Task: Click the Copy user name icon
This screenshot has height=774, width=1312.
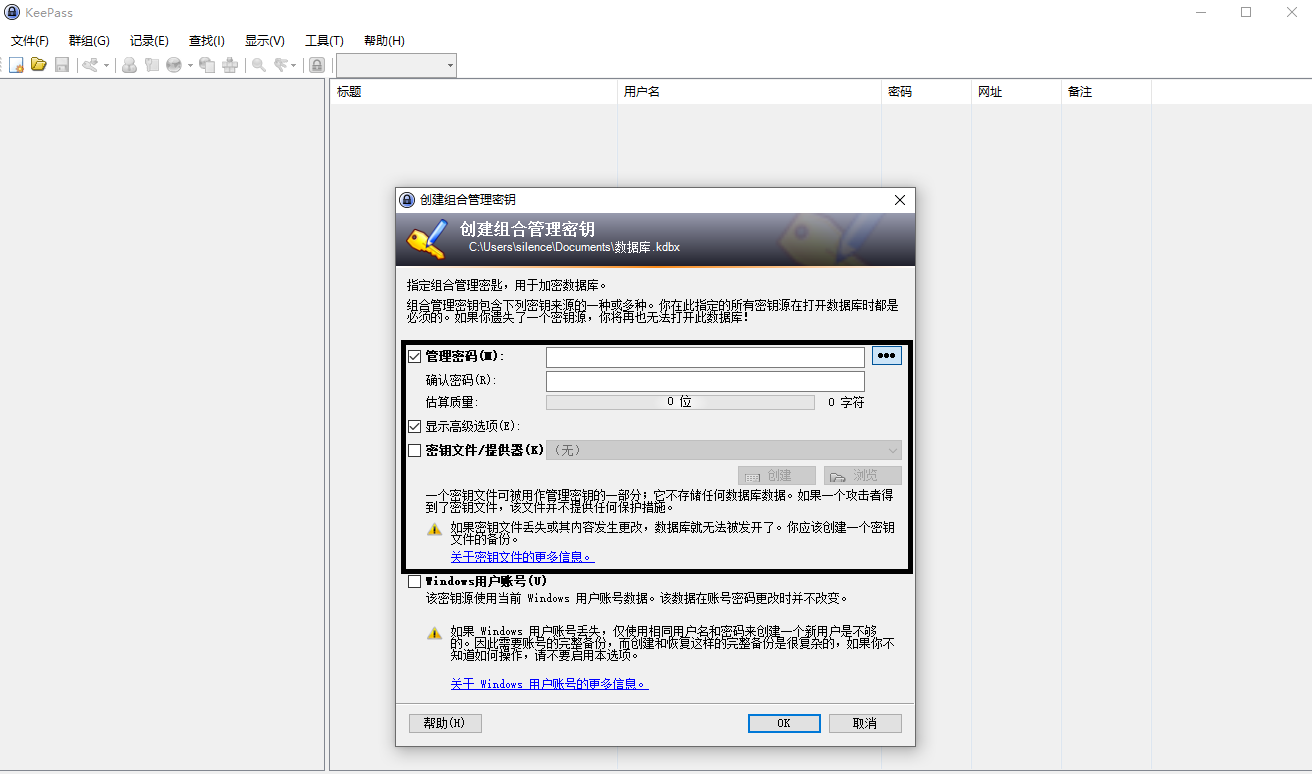Action: click(129, 65)
